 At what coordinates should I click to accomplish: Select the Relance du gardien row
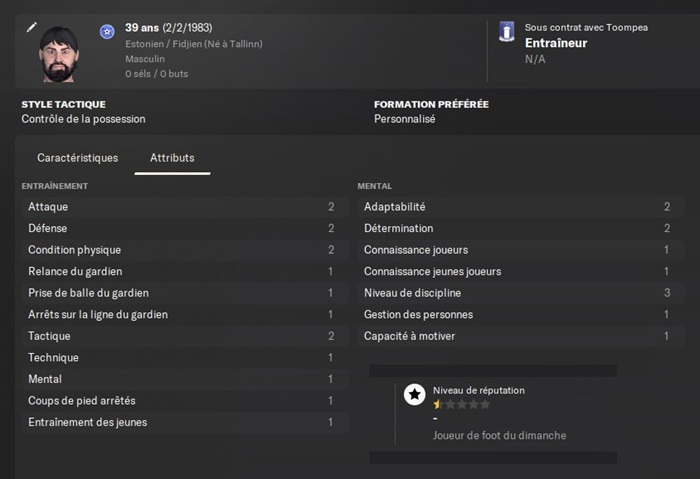[x=185, y=271]
